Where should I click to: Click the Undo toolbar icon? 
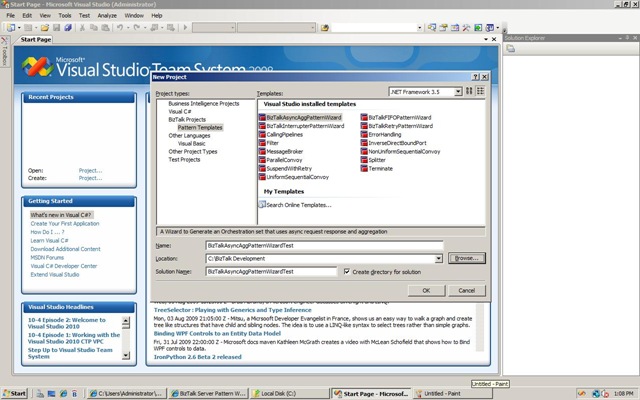pos(120,27)
